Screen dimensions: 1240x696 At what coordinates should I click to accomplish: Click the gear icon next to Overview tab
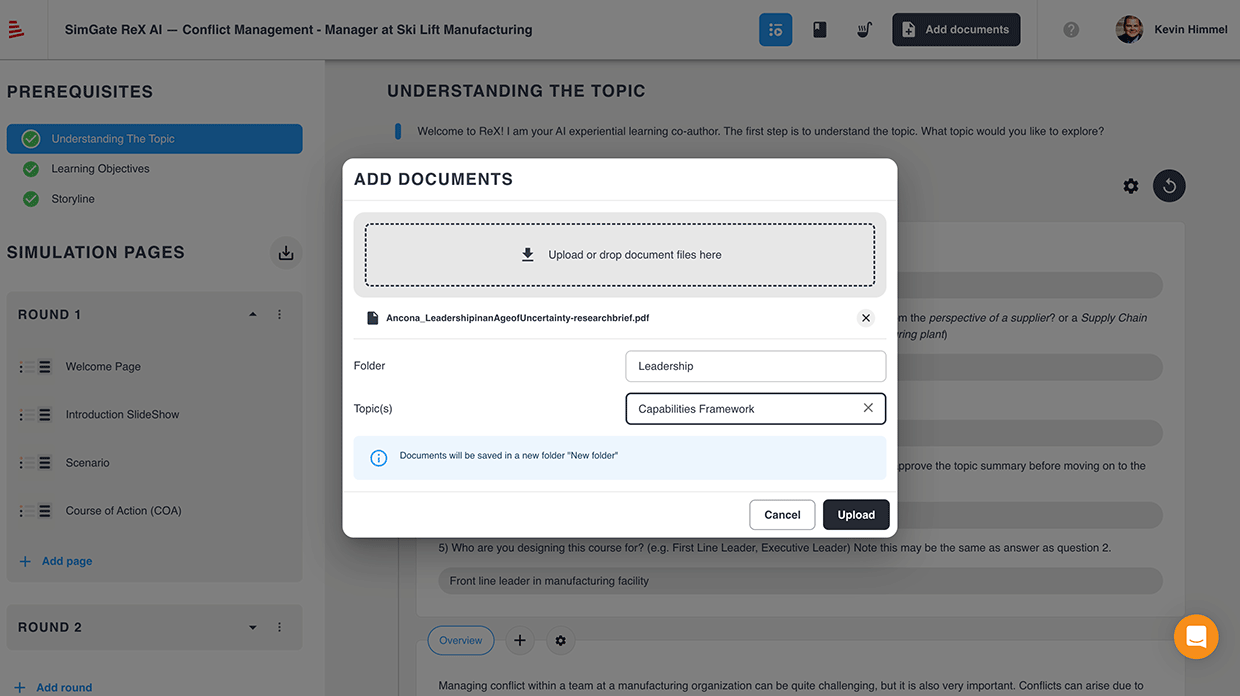click(x=561, y=641)
